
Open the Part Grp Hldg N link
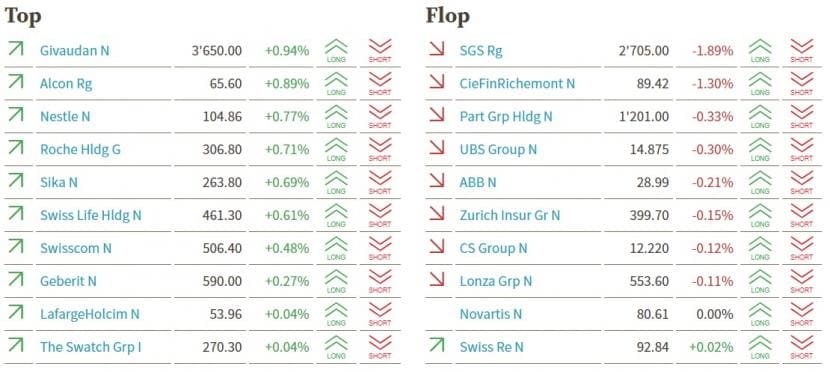506,116
